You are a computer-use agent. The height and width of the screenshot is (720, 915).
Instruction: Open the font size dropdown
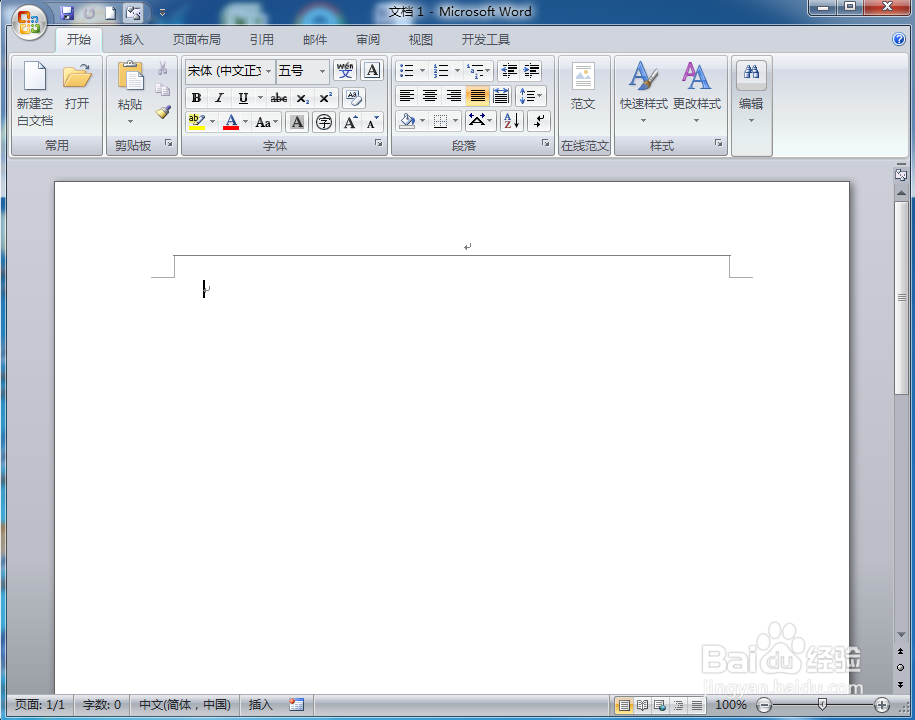322,71
